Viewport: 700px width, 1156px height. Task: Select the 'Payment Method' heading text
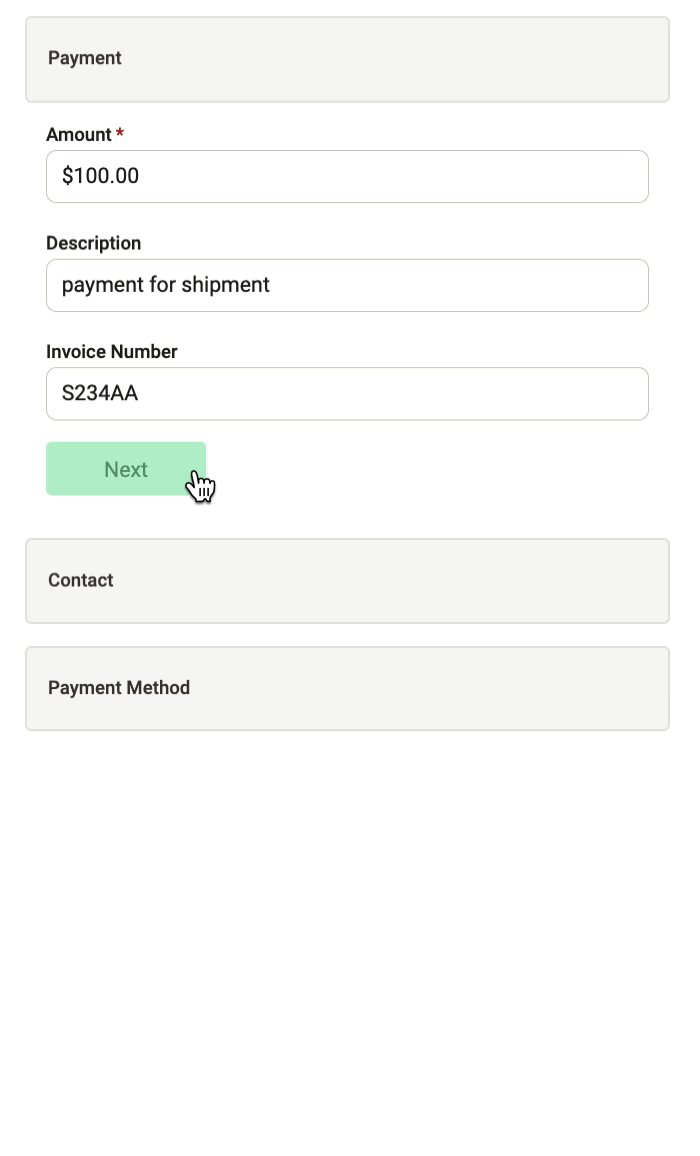coord(119,688)
